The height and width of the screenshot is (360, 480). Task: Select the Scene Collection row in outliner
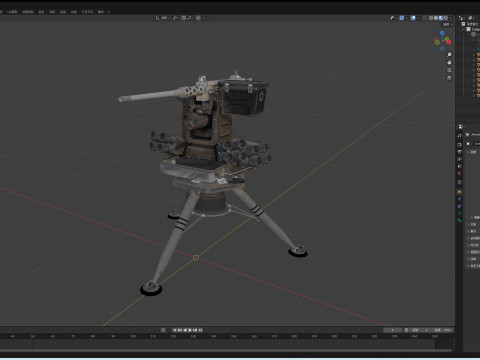[x=471, y=24]
